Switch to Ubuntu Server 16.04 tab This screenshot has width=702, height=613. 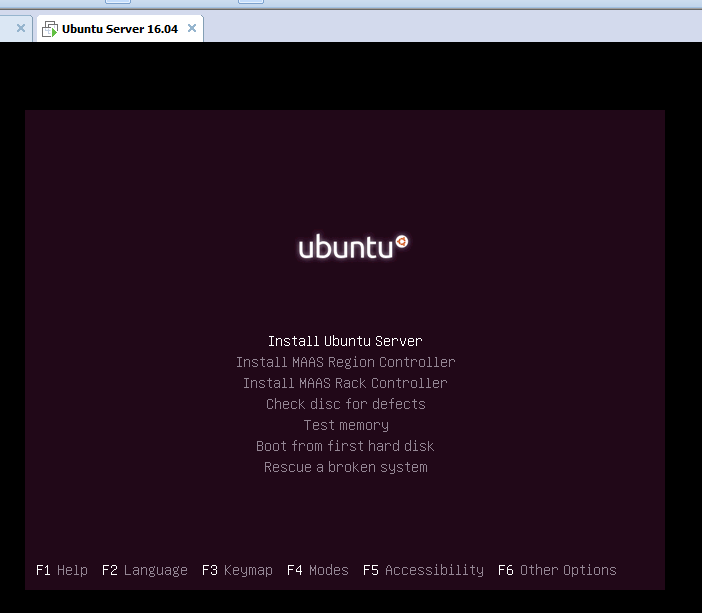(120, 29)
